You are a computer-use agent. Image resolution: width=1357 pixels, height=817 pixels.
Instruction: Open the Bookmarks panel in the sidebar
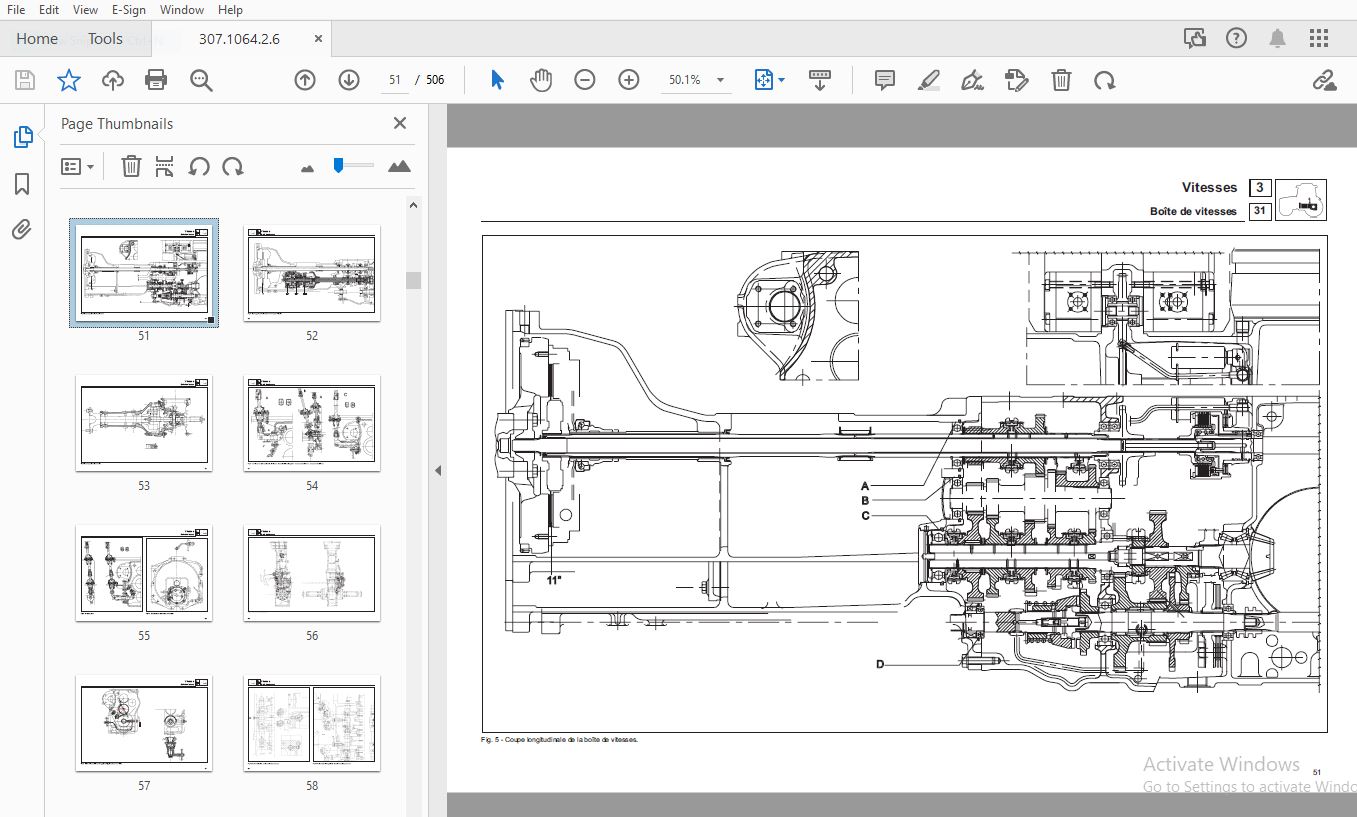tap(22, 184)
